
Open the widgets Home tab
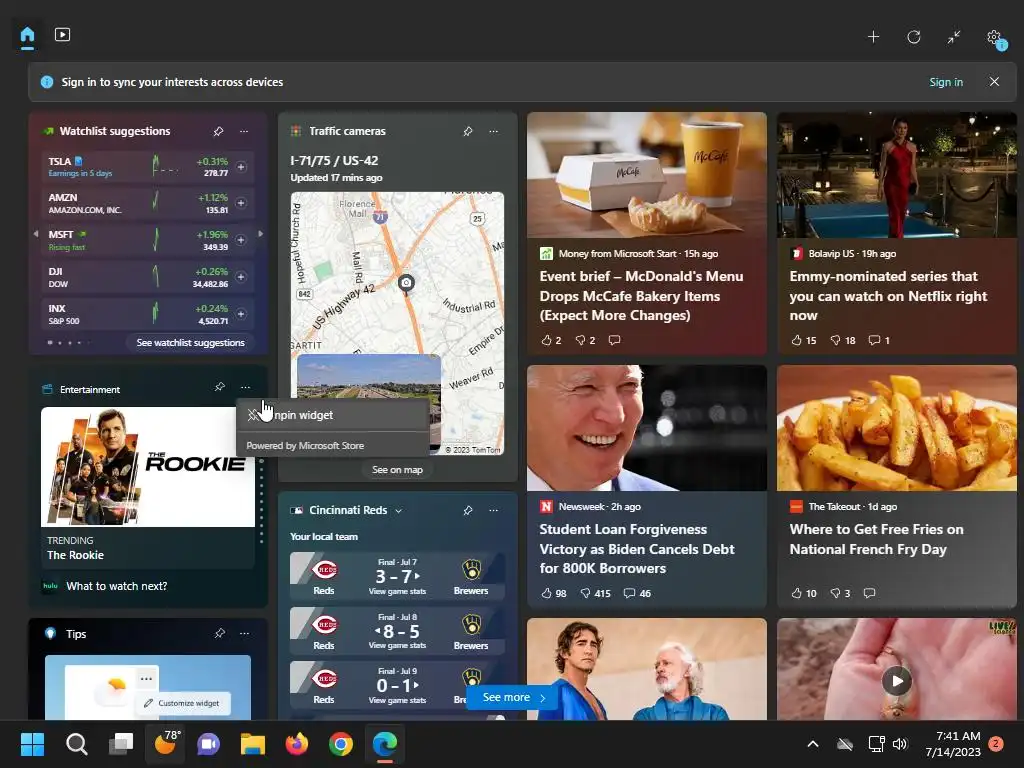(x=27, y=35)
